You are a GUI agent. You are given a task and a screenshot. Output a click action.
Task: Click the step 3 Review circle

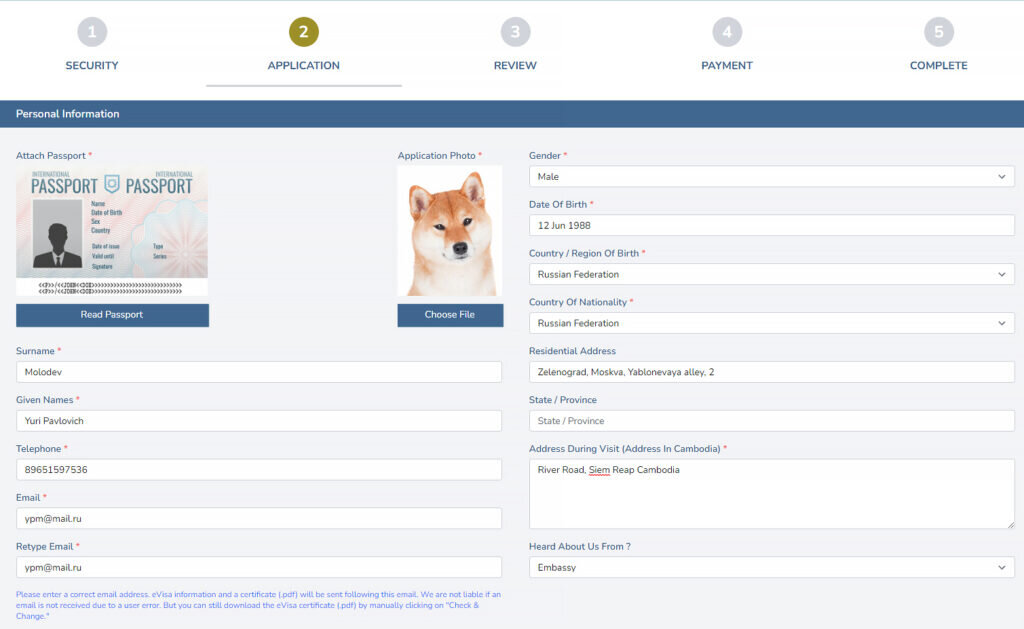515,31
